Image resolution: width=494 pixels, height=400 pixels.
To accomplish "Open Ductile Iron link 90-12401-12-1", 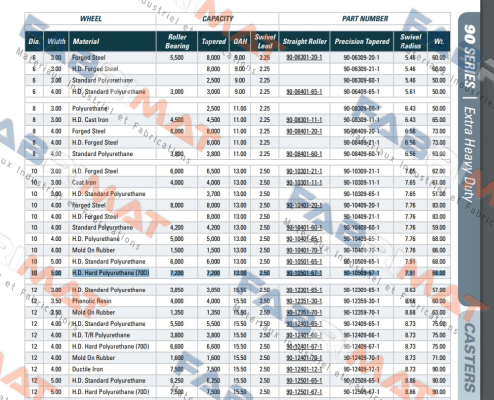I will (304, 369).
